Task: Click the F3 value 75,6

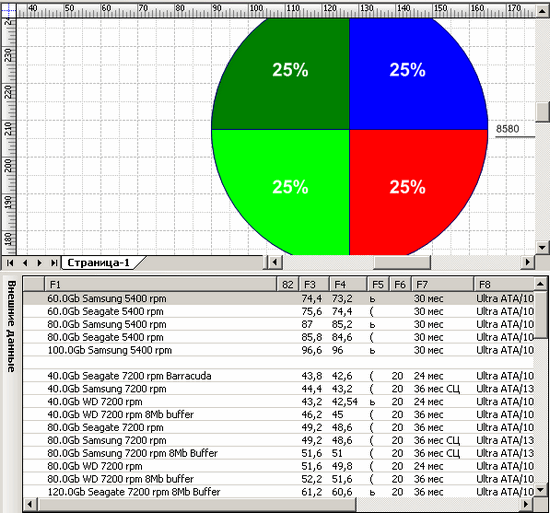Action: 311,311
